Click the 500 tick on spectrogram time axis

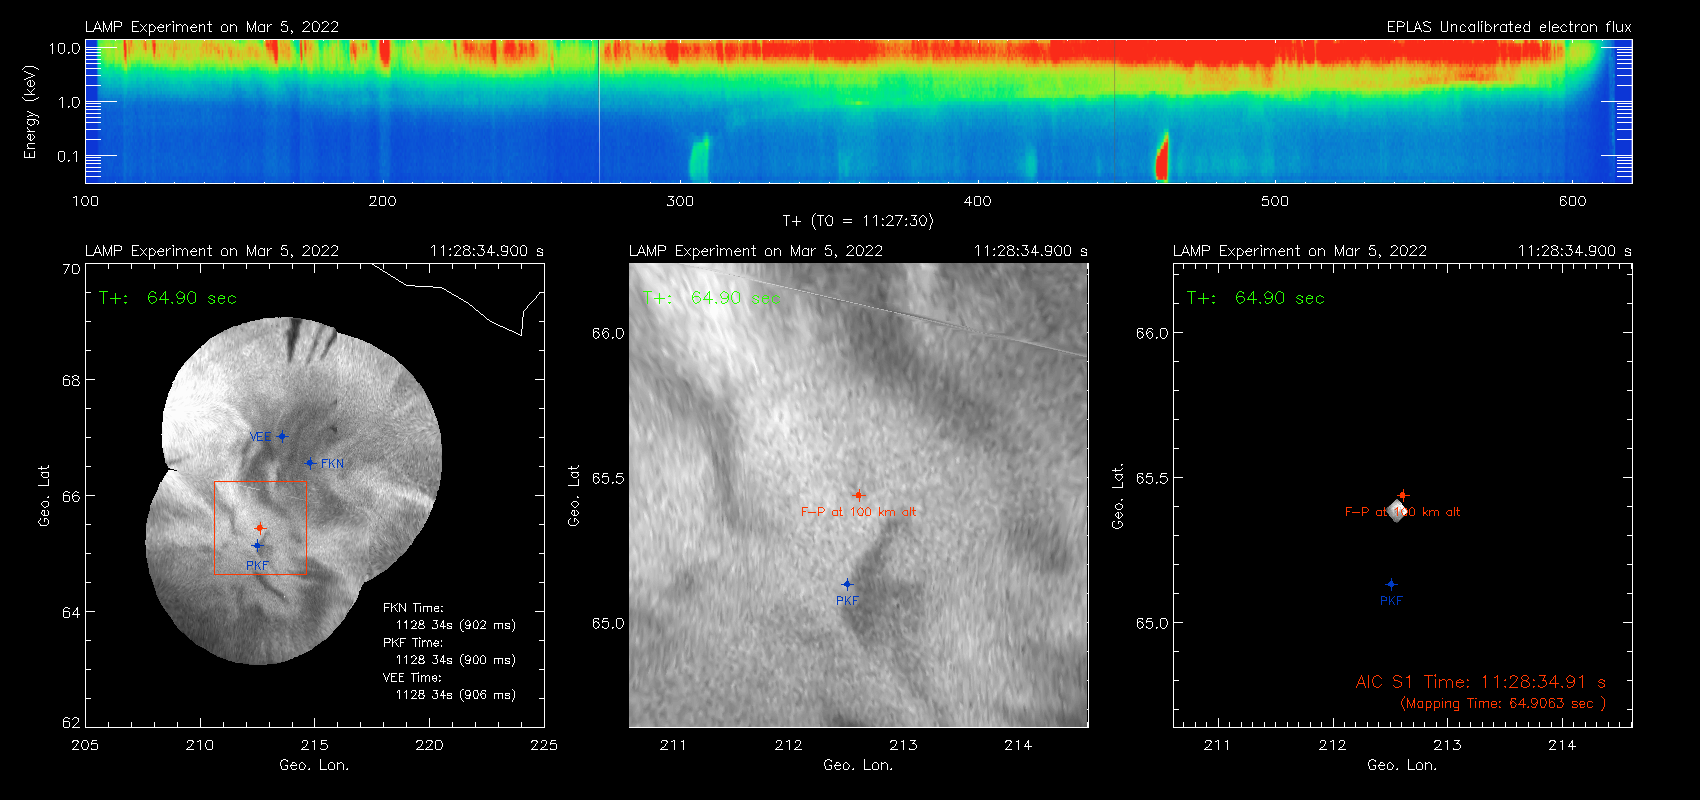click(x=1275, y=201)
